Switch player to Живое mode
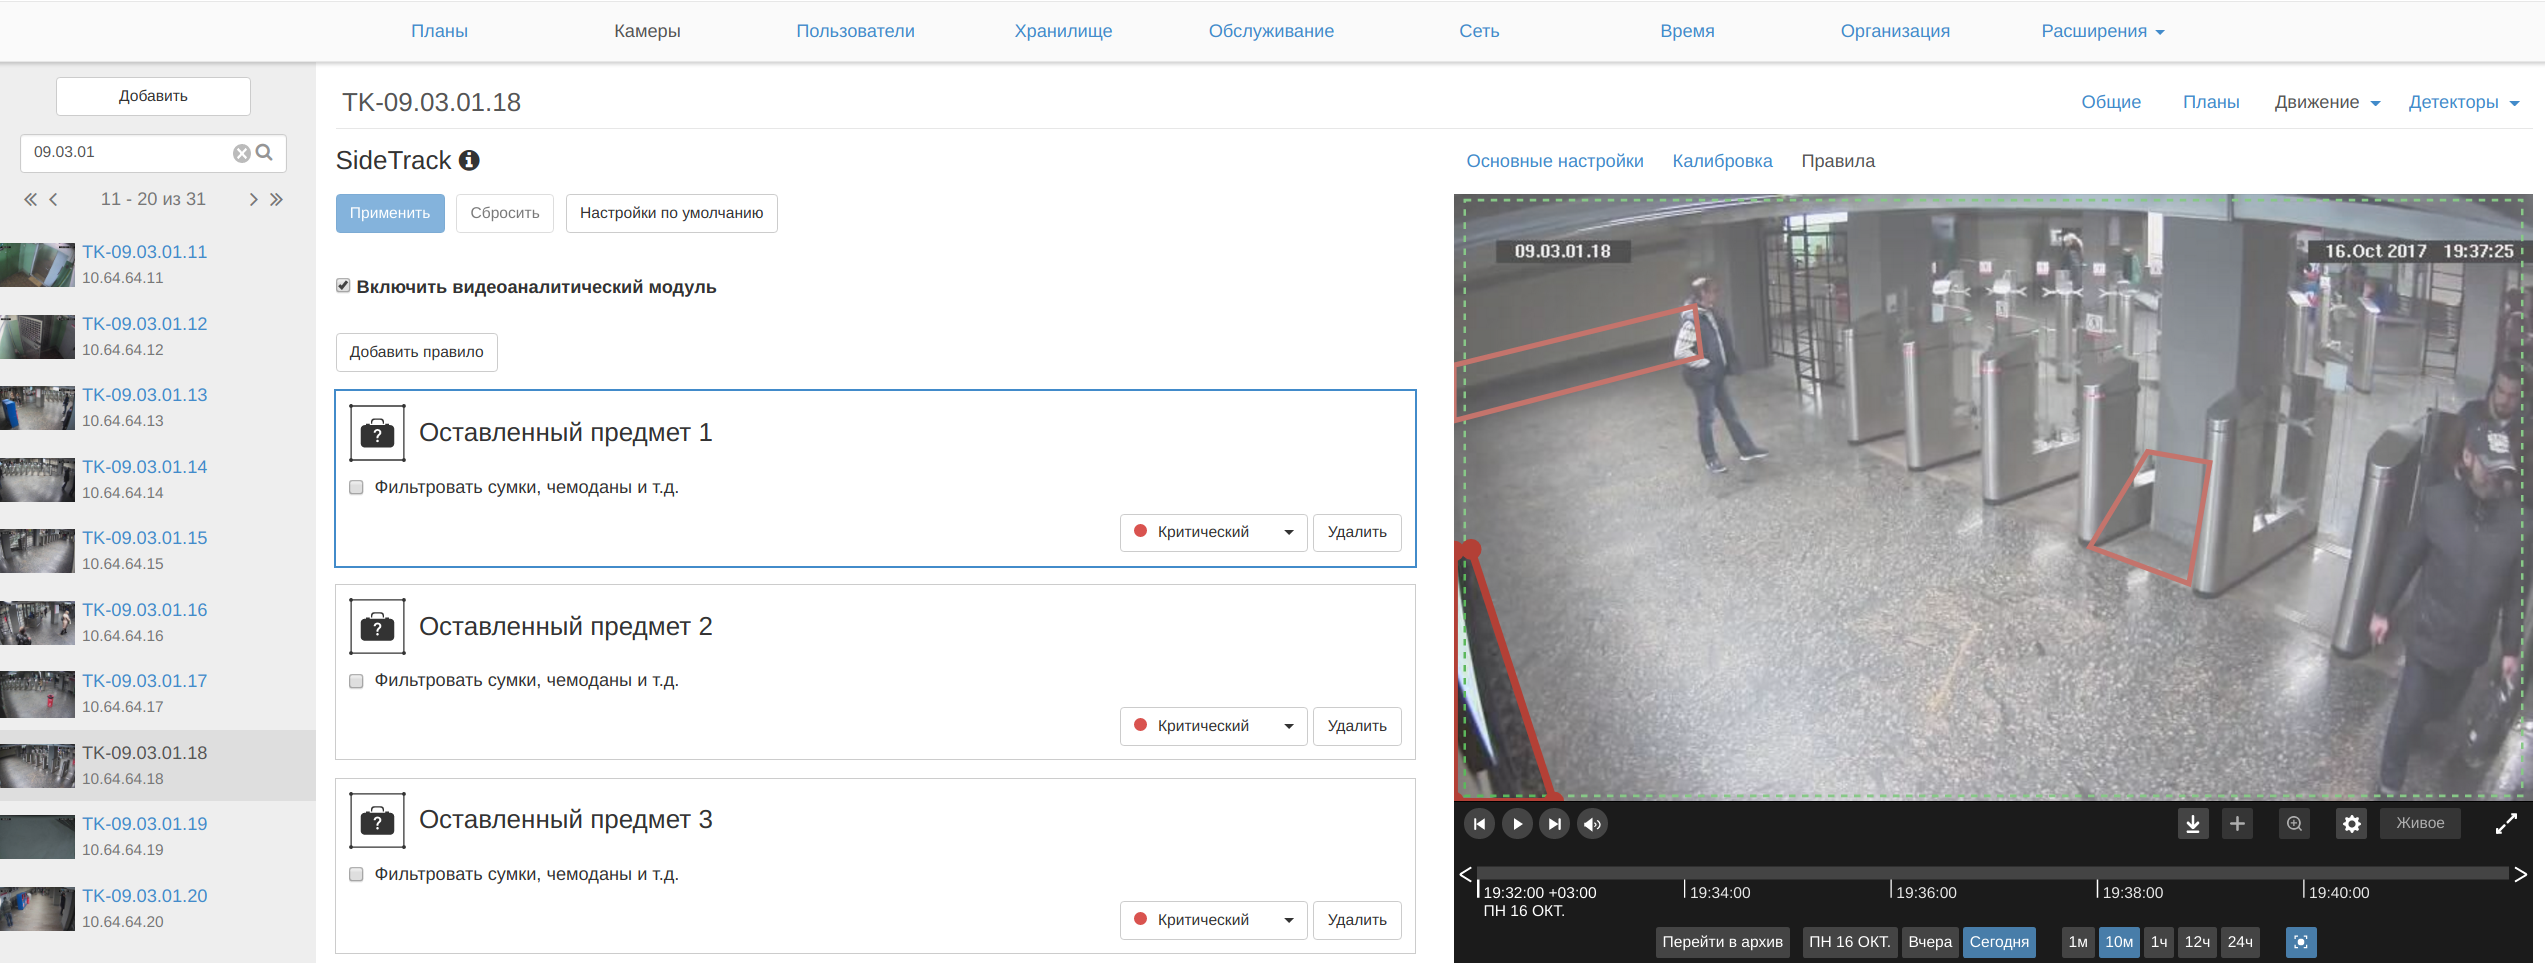2545x963 pixels. pos(2420,823)
